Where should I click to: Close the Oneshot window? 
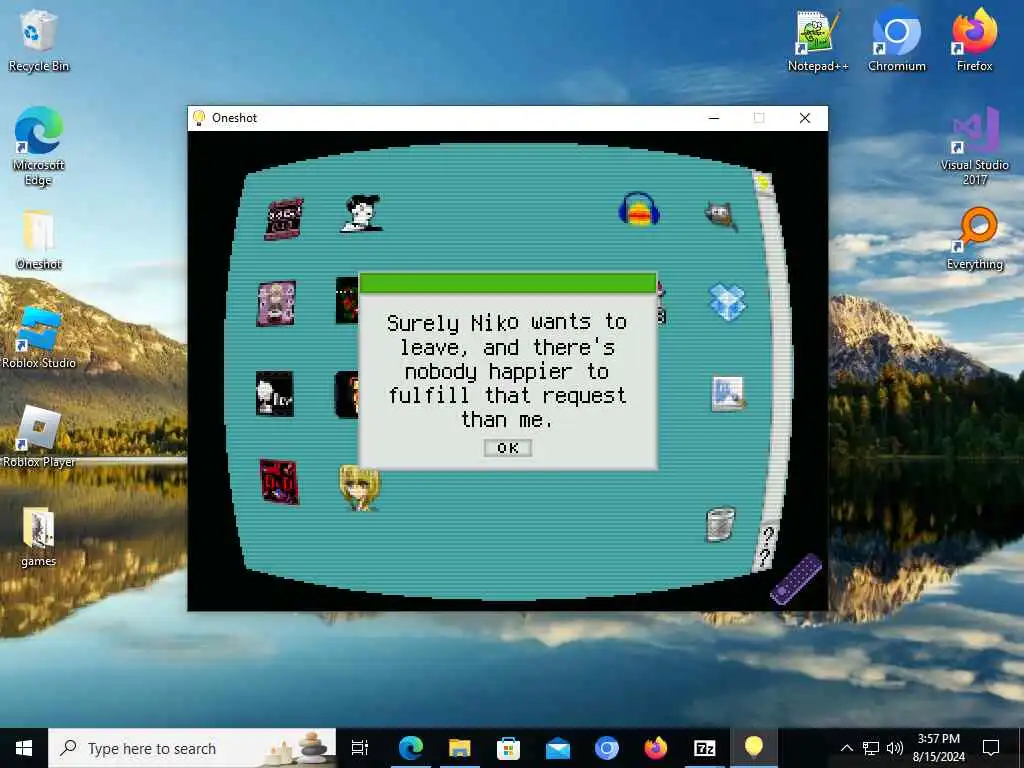805,118
